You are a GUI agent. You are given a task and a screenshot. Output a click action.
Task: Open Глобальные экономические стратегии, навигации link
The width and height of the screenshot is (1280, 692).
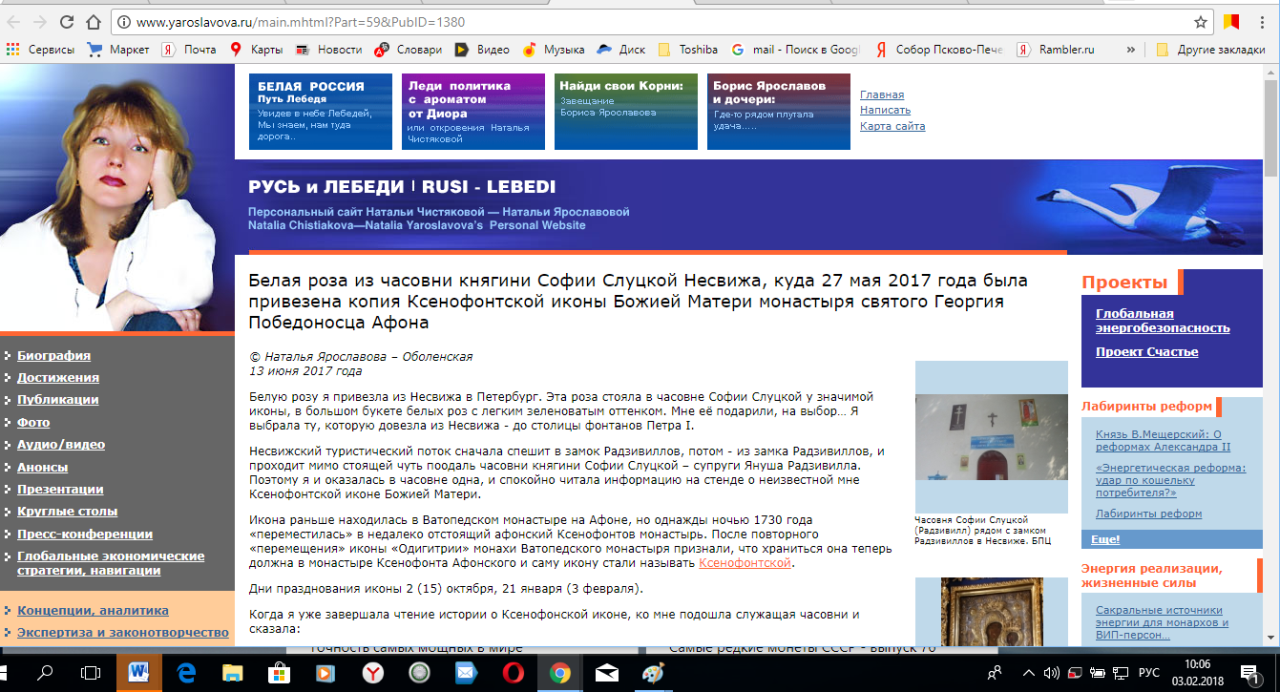coord(110,563)
